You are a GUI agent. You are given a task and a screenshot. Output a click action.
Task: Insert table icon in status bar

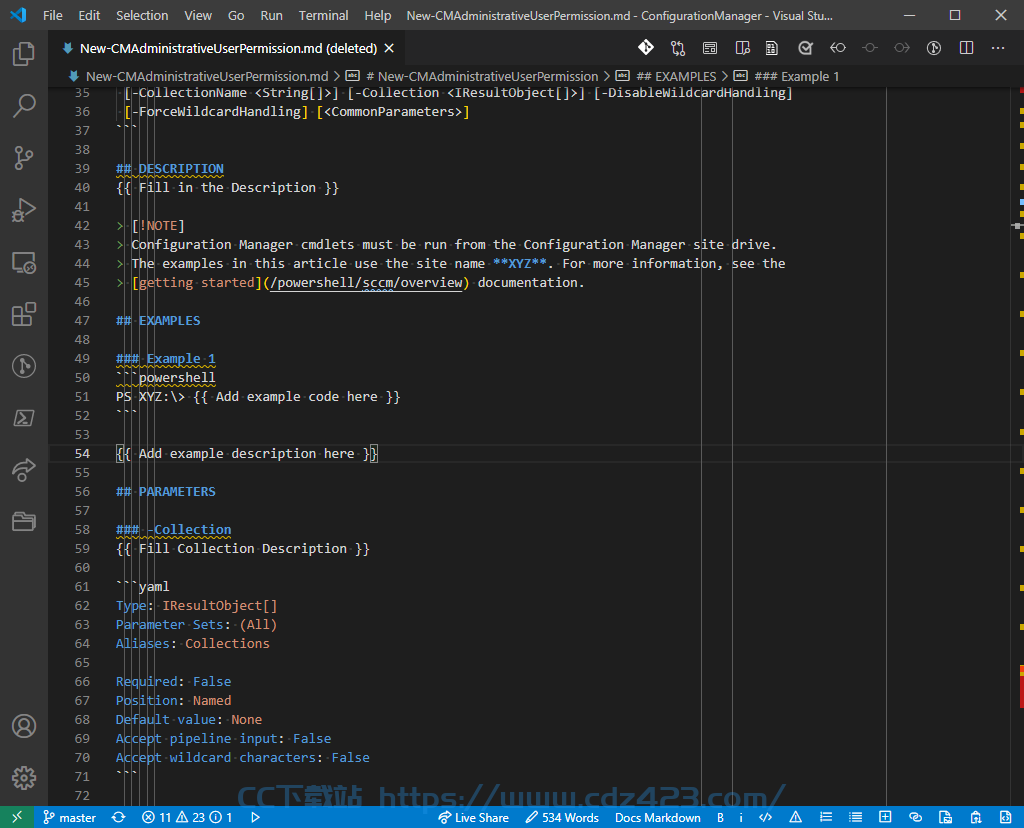click(x=885, y=817)
